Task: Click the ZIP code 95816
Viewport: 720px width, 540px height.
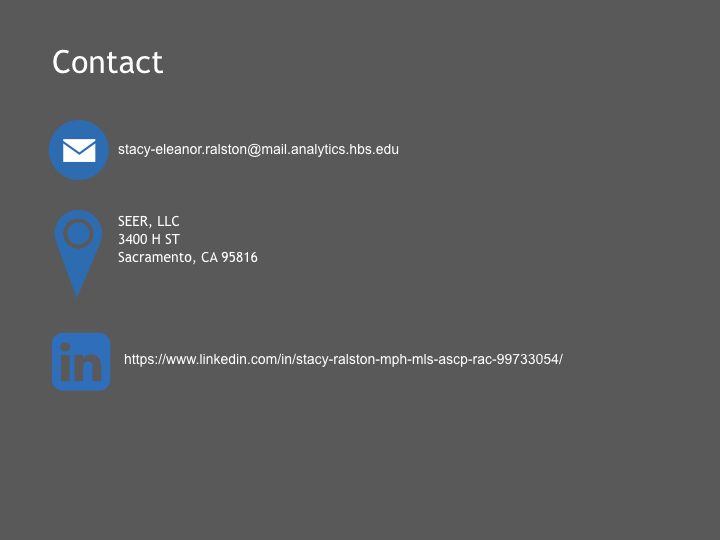Action: [x=239, y=257]
